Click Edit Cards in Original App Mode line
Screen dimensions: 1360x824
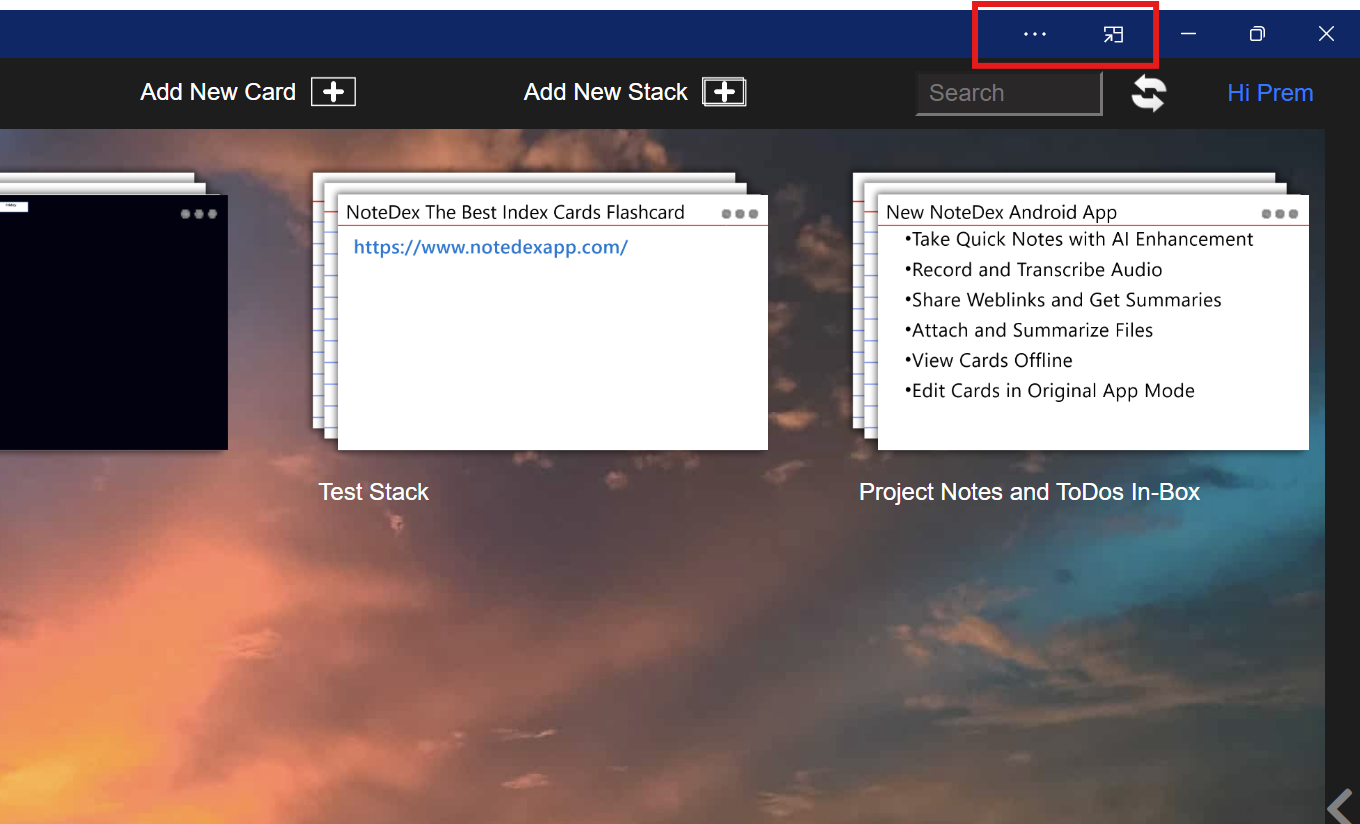pos(1049,391)
